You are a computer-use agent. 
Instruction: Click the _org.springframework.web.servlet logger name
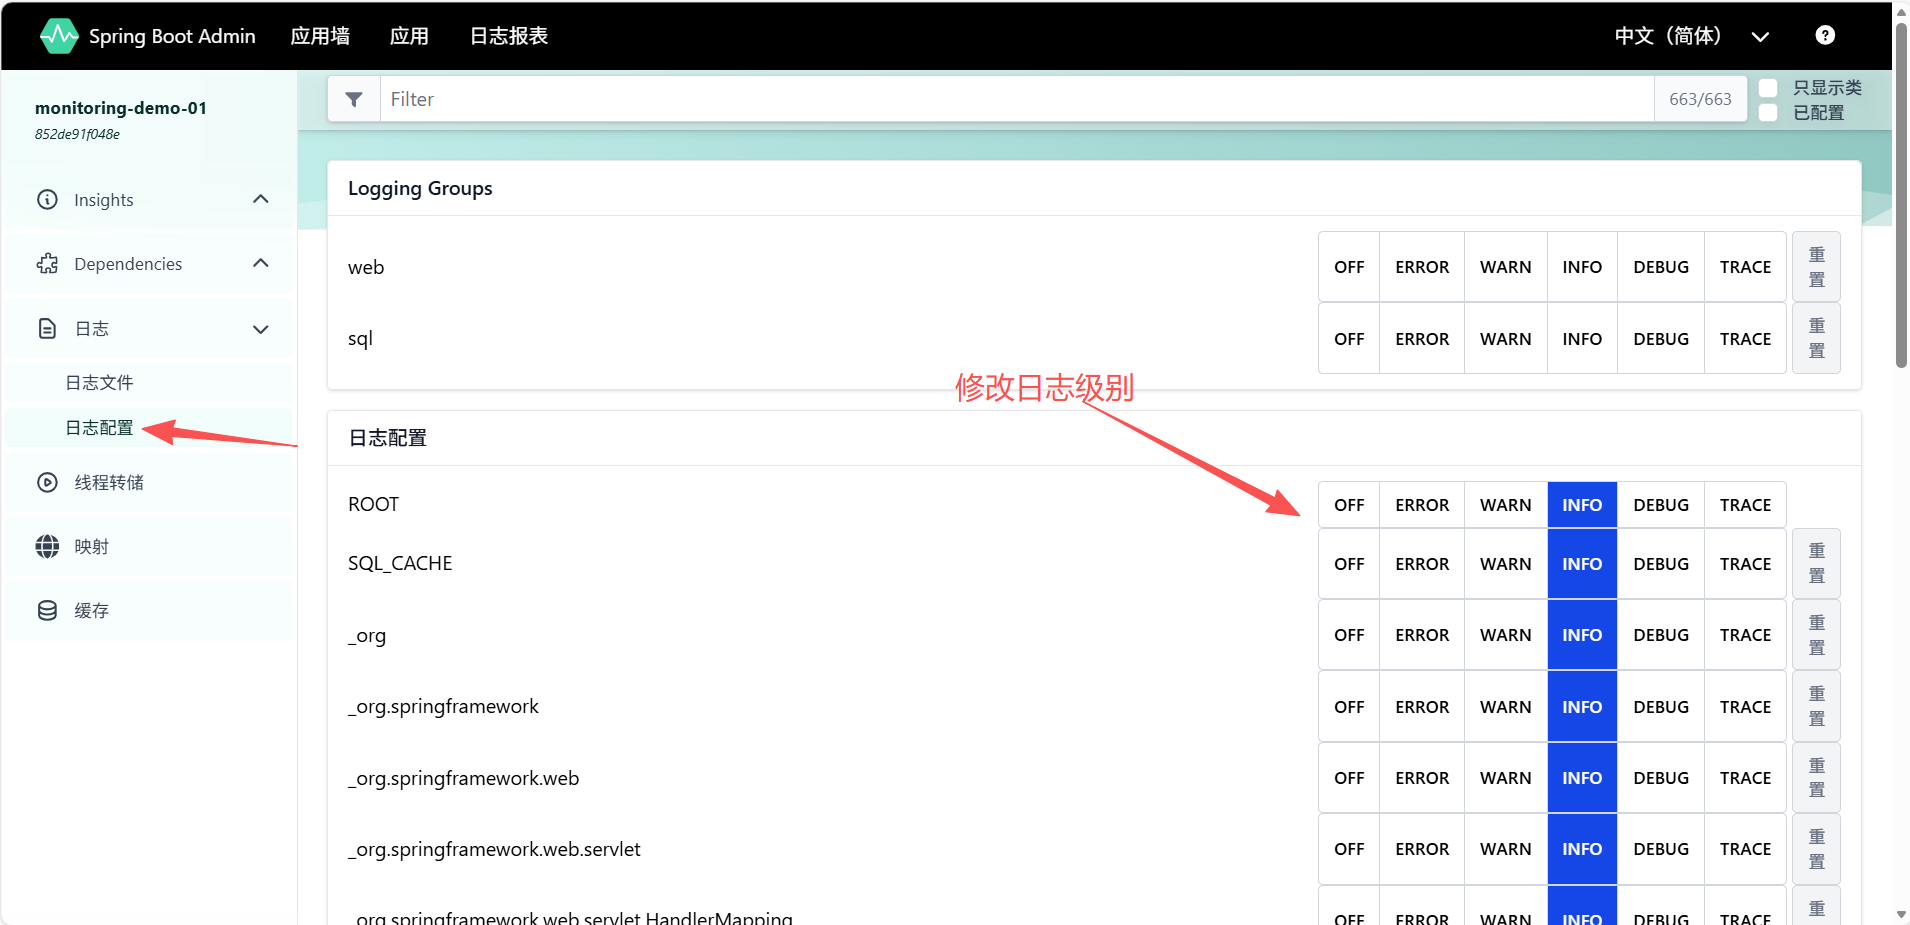click(494, 849)
